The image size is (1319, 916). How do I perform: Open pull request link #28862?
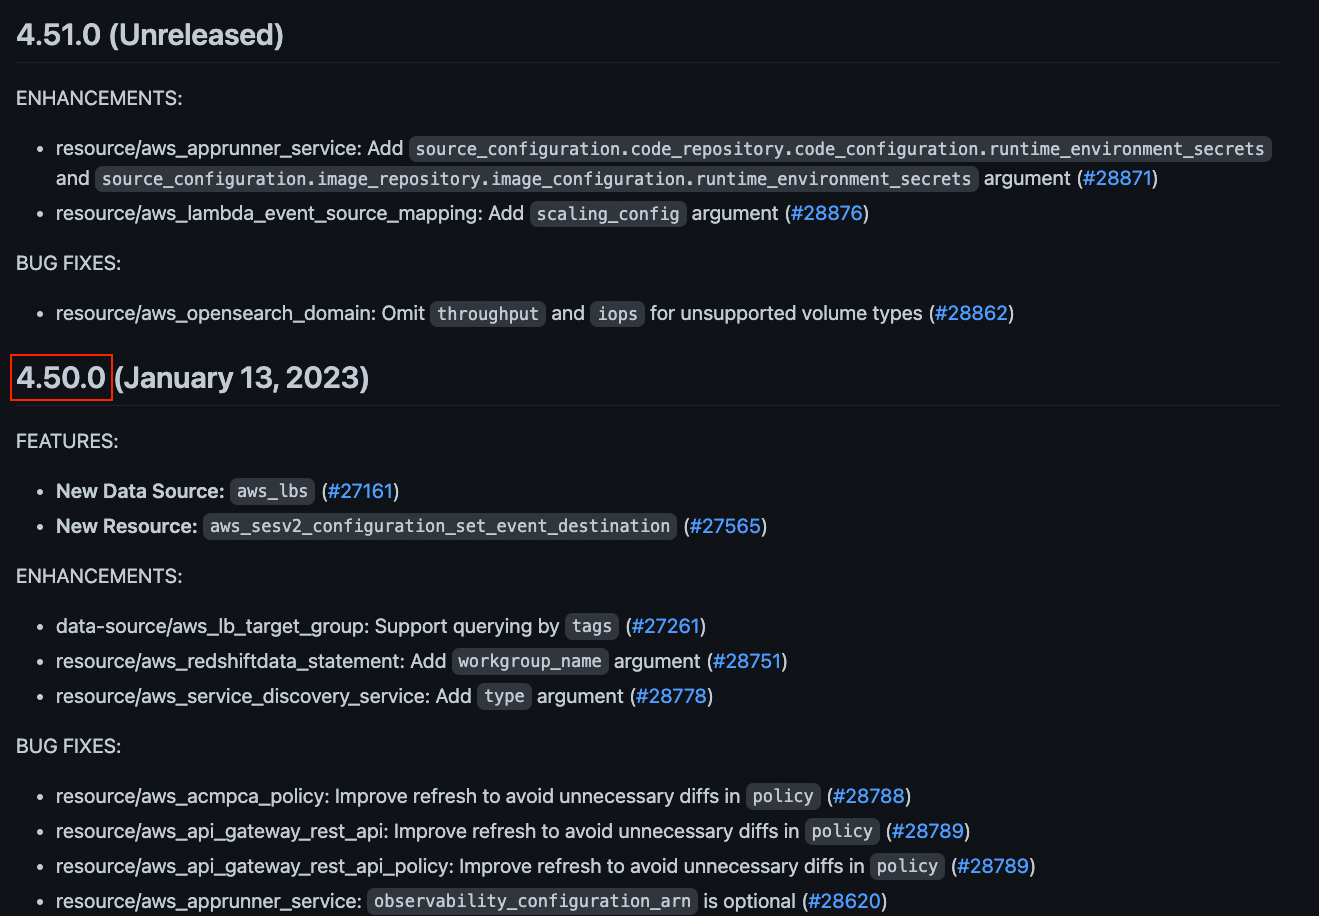[x=972, y=314]
